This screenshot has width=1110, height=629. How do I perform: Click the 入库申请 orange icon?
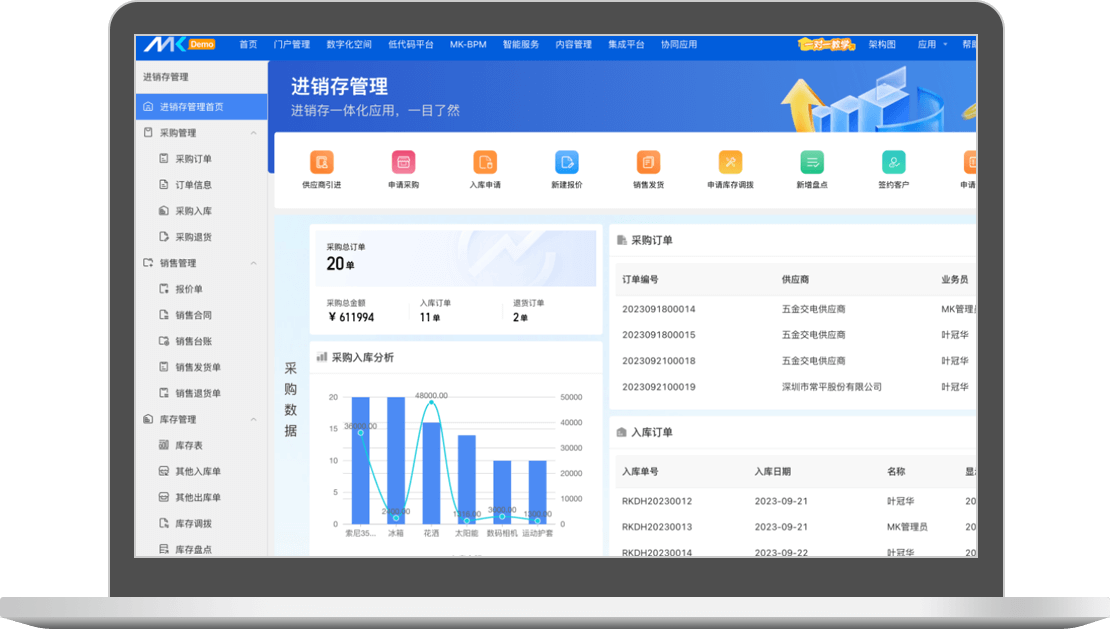(485, 162)
